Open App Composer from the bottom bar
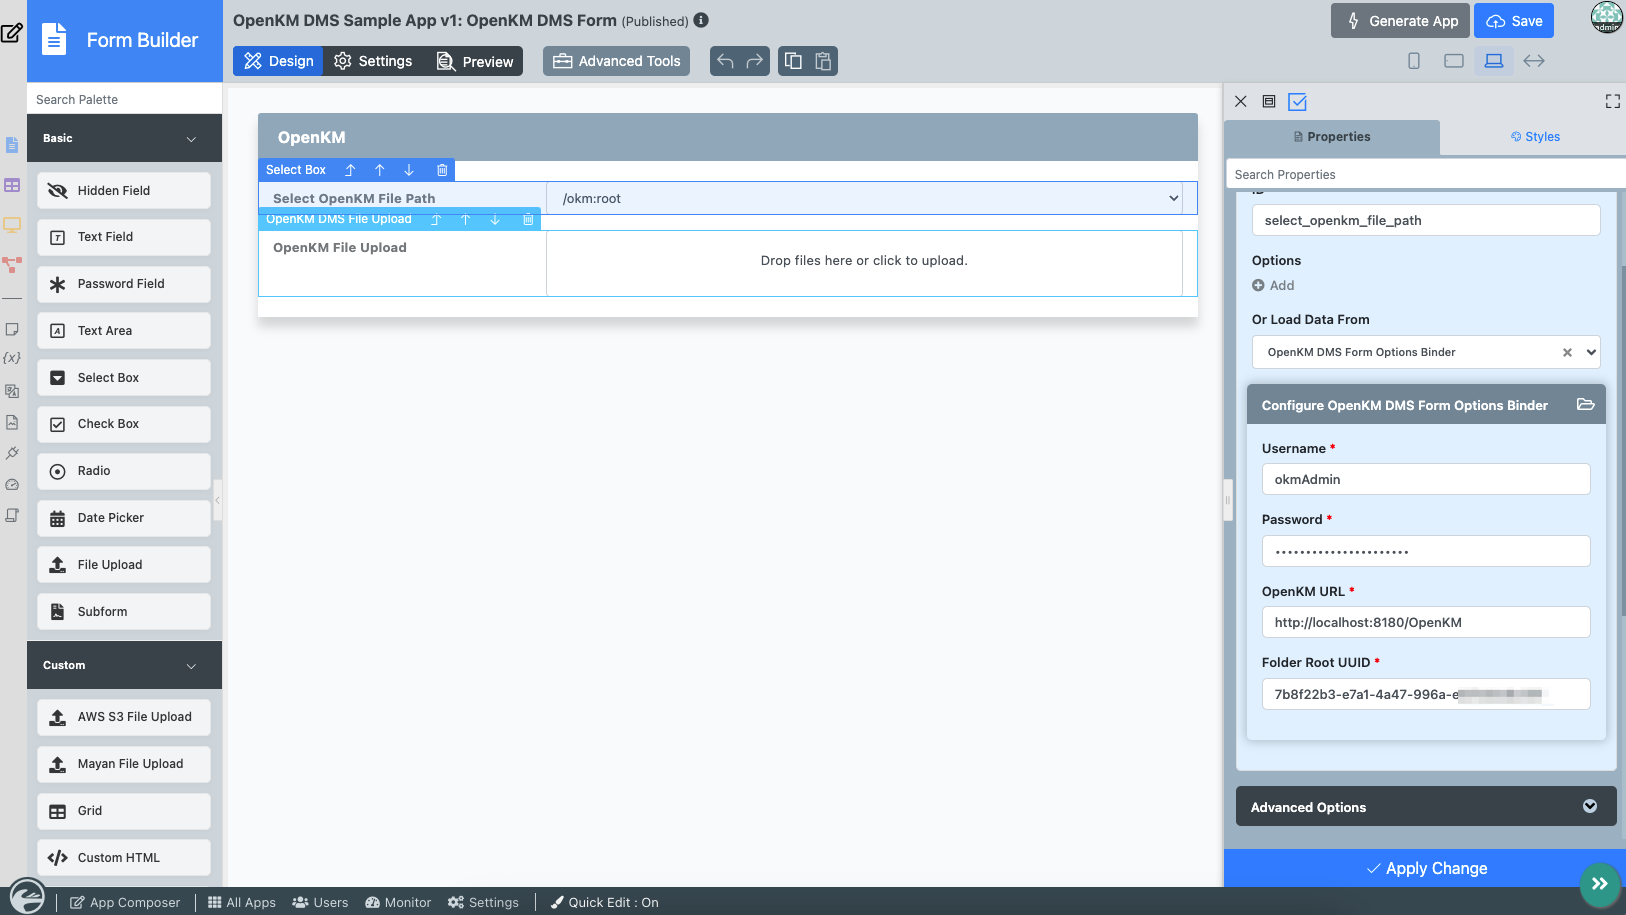This screenshot has height=915, width=1626. [125, 902]
